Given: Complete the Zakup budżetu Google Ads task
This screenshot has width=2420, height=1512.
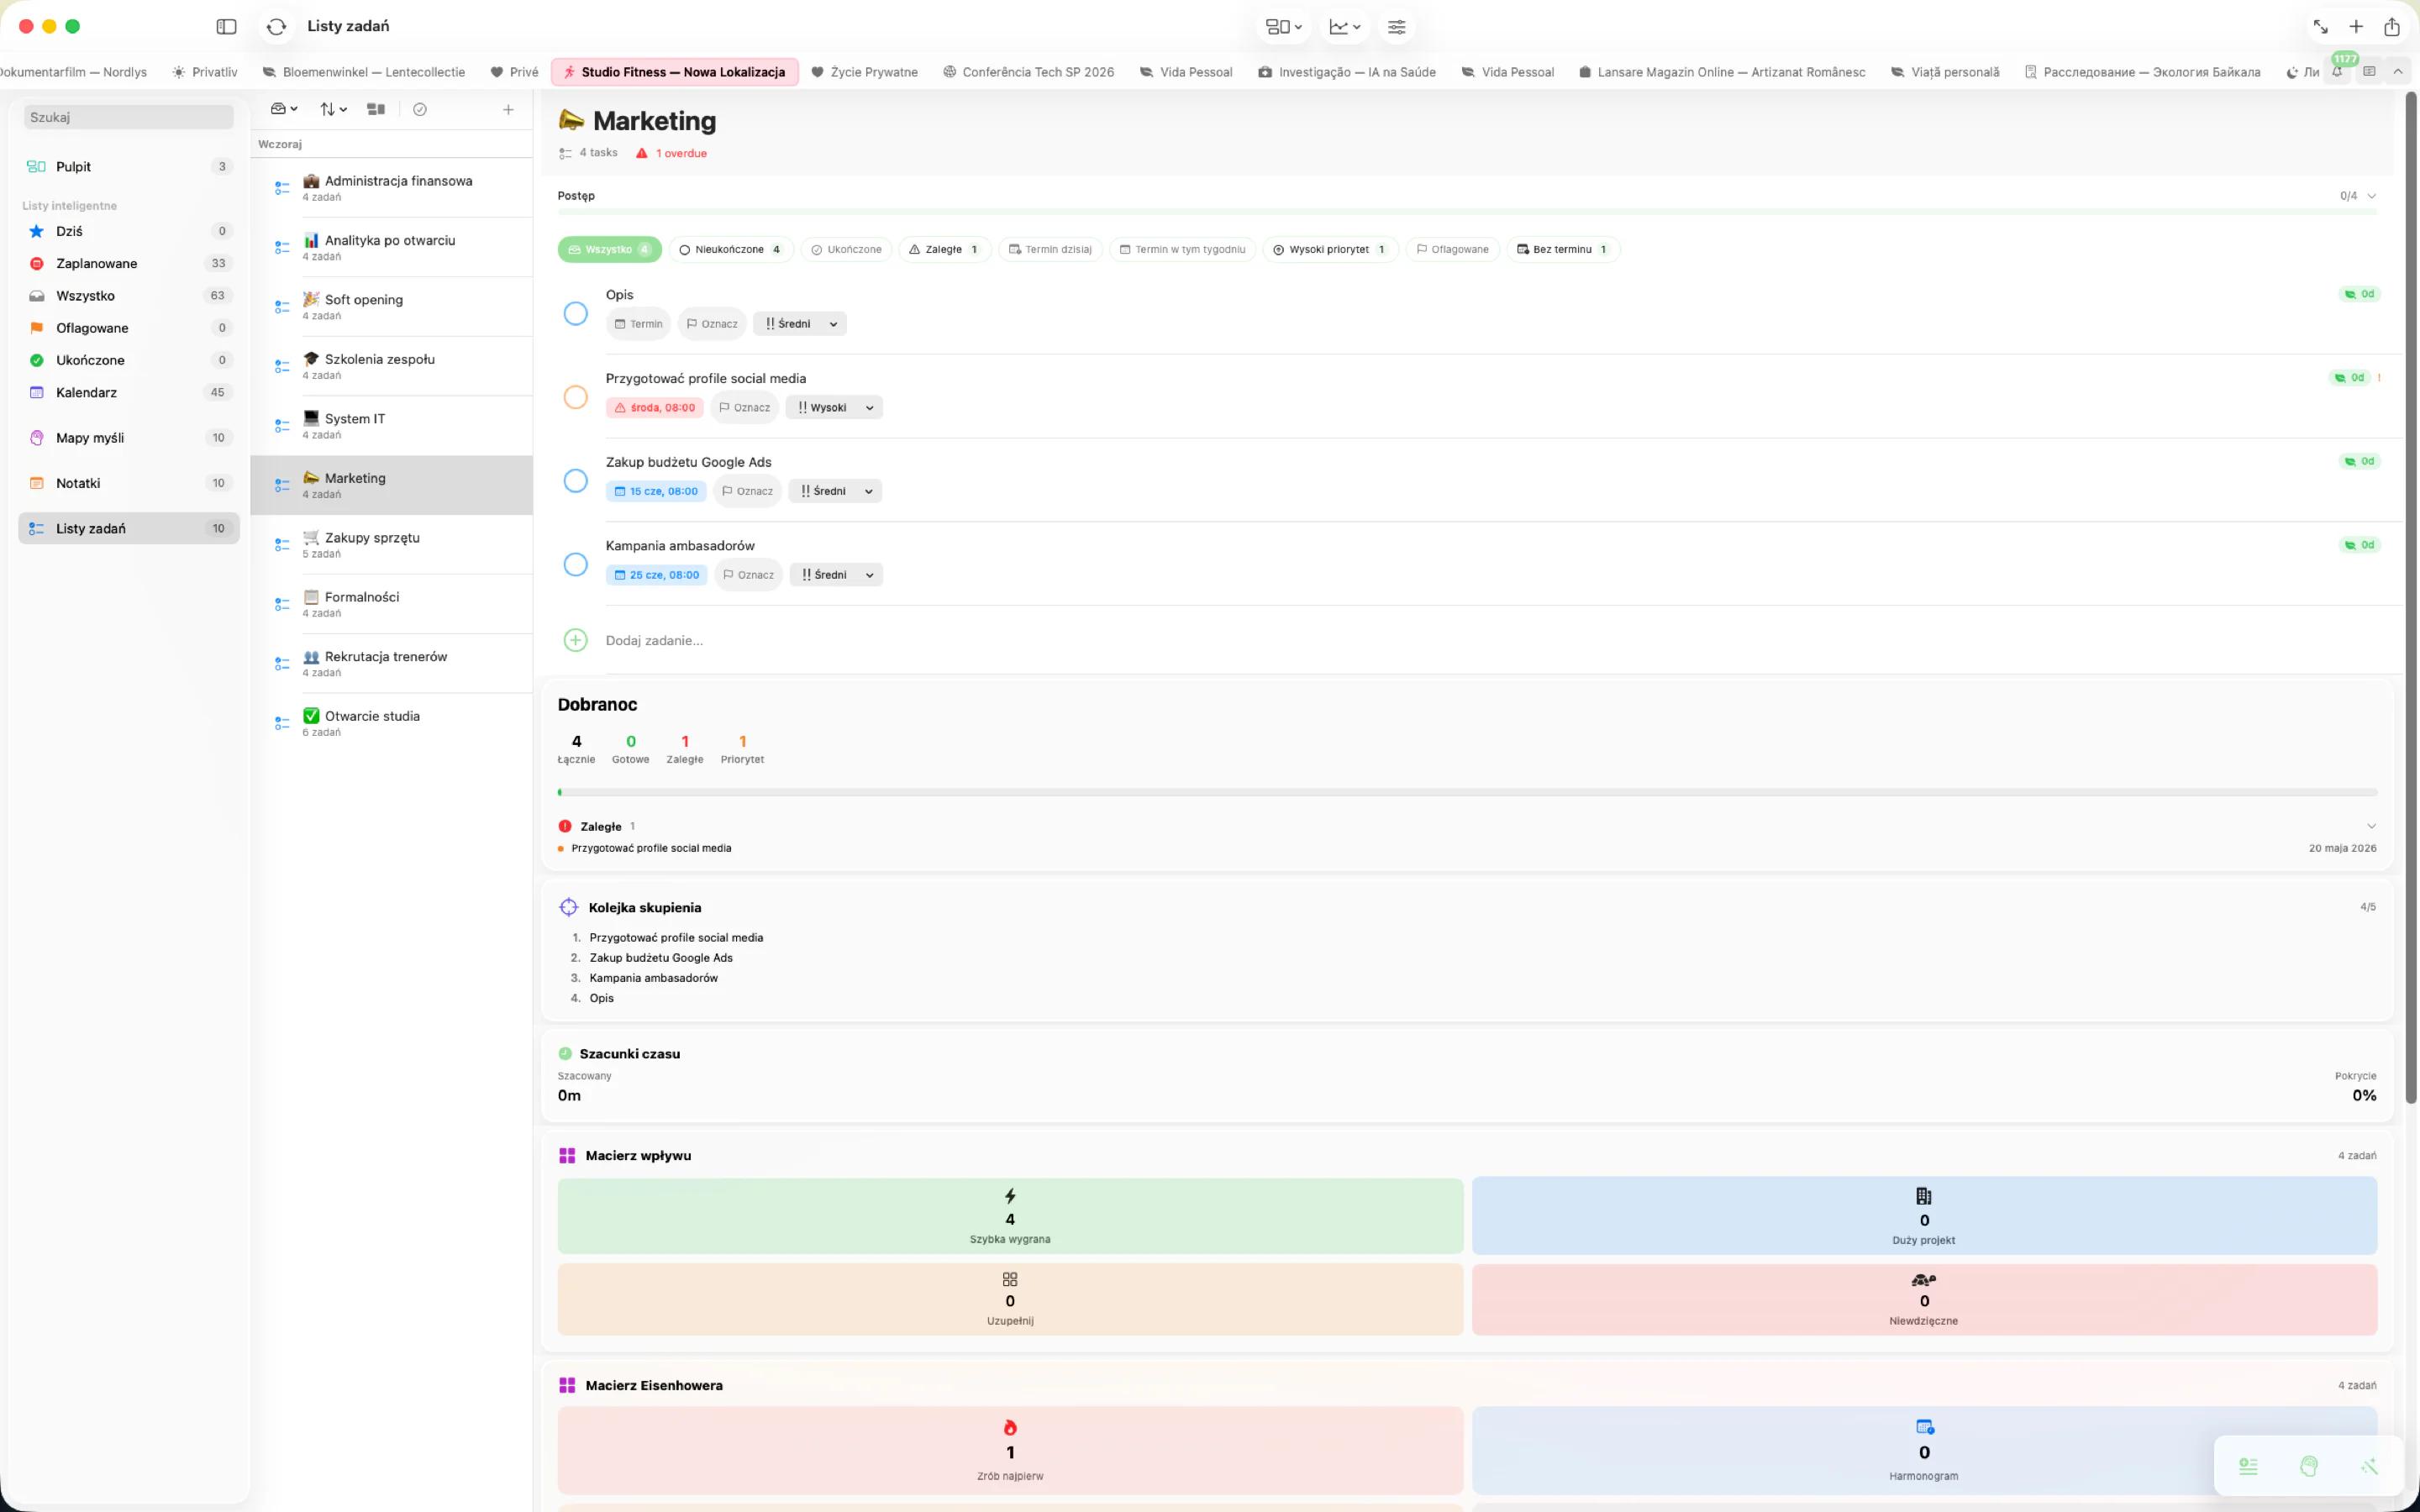Looking at the screenshot, I should (575, 481).
